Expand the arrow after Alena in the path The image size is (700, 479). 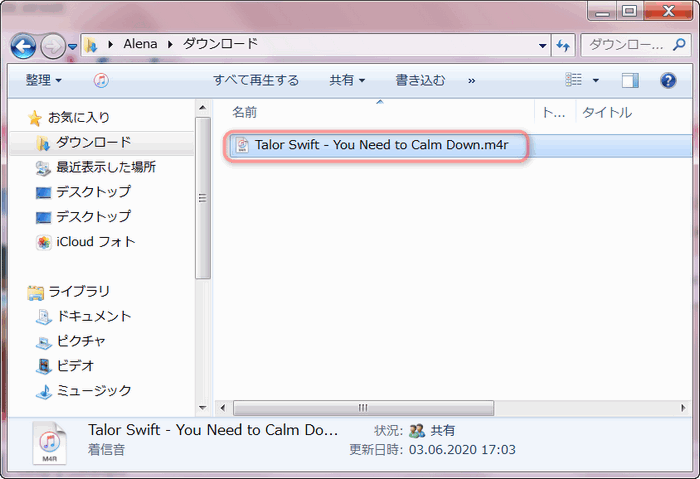[x=170, y=44]
